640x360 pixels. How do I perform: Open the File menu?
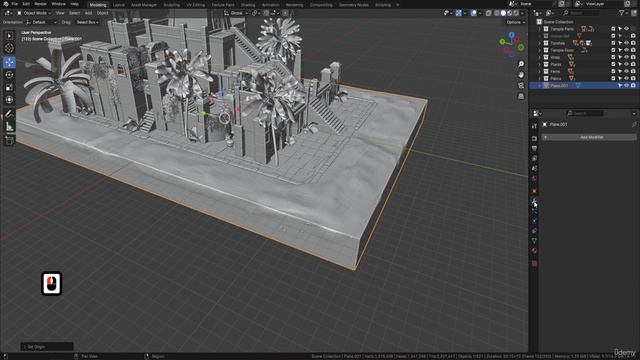[x=14, y=4]
